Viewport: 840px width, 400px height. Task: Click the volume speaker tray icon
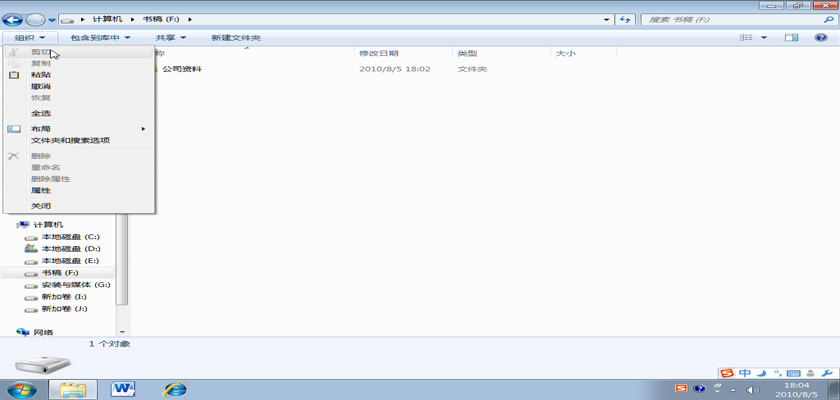coord(754,389)
